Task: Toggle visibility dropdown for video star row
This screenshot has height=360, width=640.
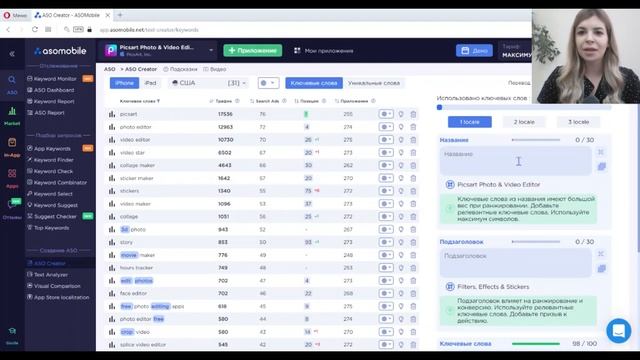Action: point(386,153)
